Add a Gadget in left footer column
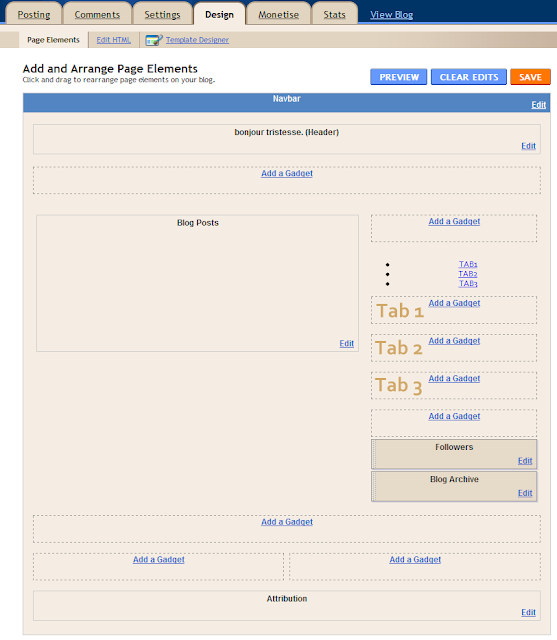The image size is (557, 640). 159,559
